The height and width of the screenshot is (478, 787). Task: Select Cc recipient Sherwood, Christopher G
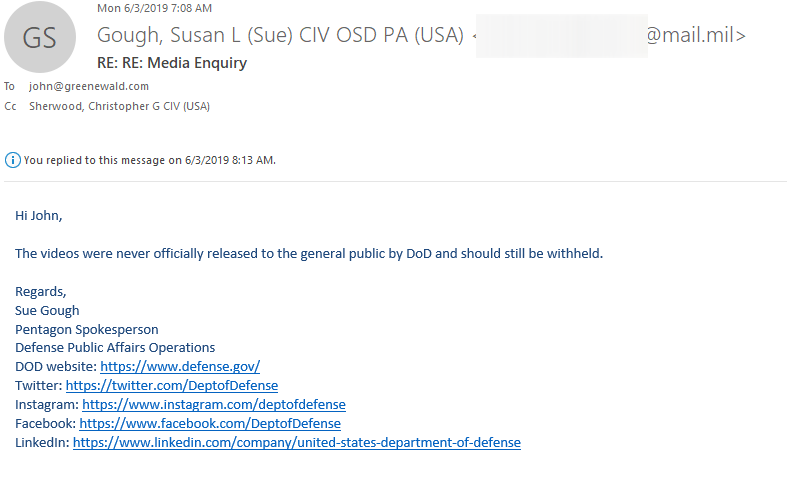pos(119,106)
